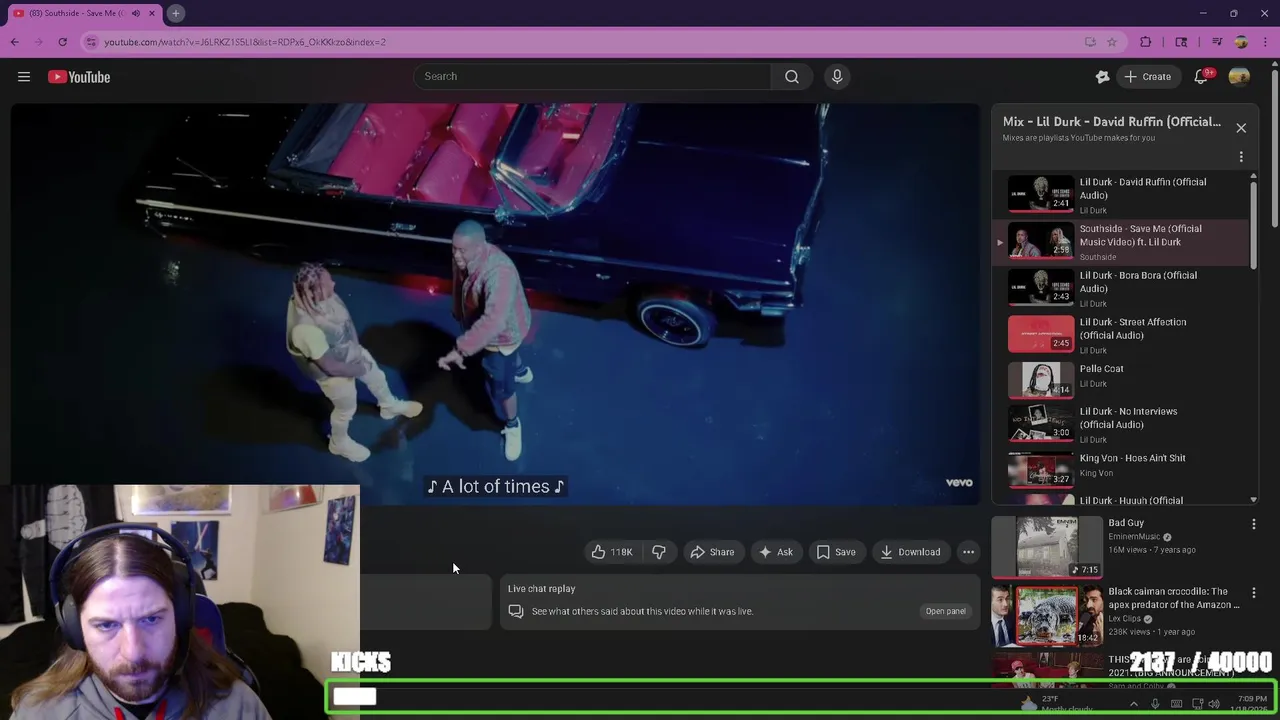Click playlist scrollbar up arrow
Viewport: 1280px width, 720px height.
click(x=1253, y=177)
